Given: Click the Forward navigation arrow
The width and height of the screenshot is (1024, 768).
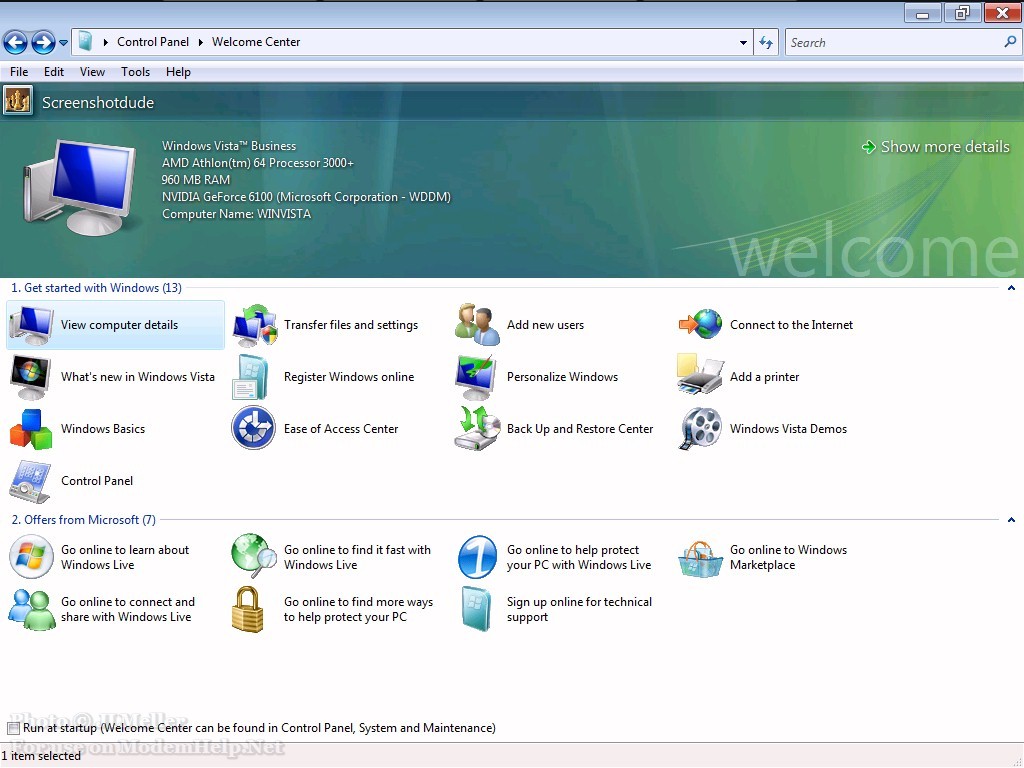Looking at the screenshot, I should (x=43, y=42).
